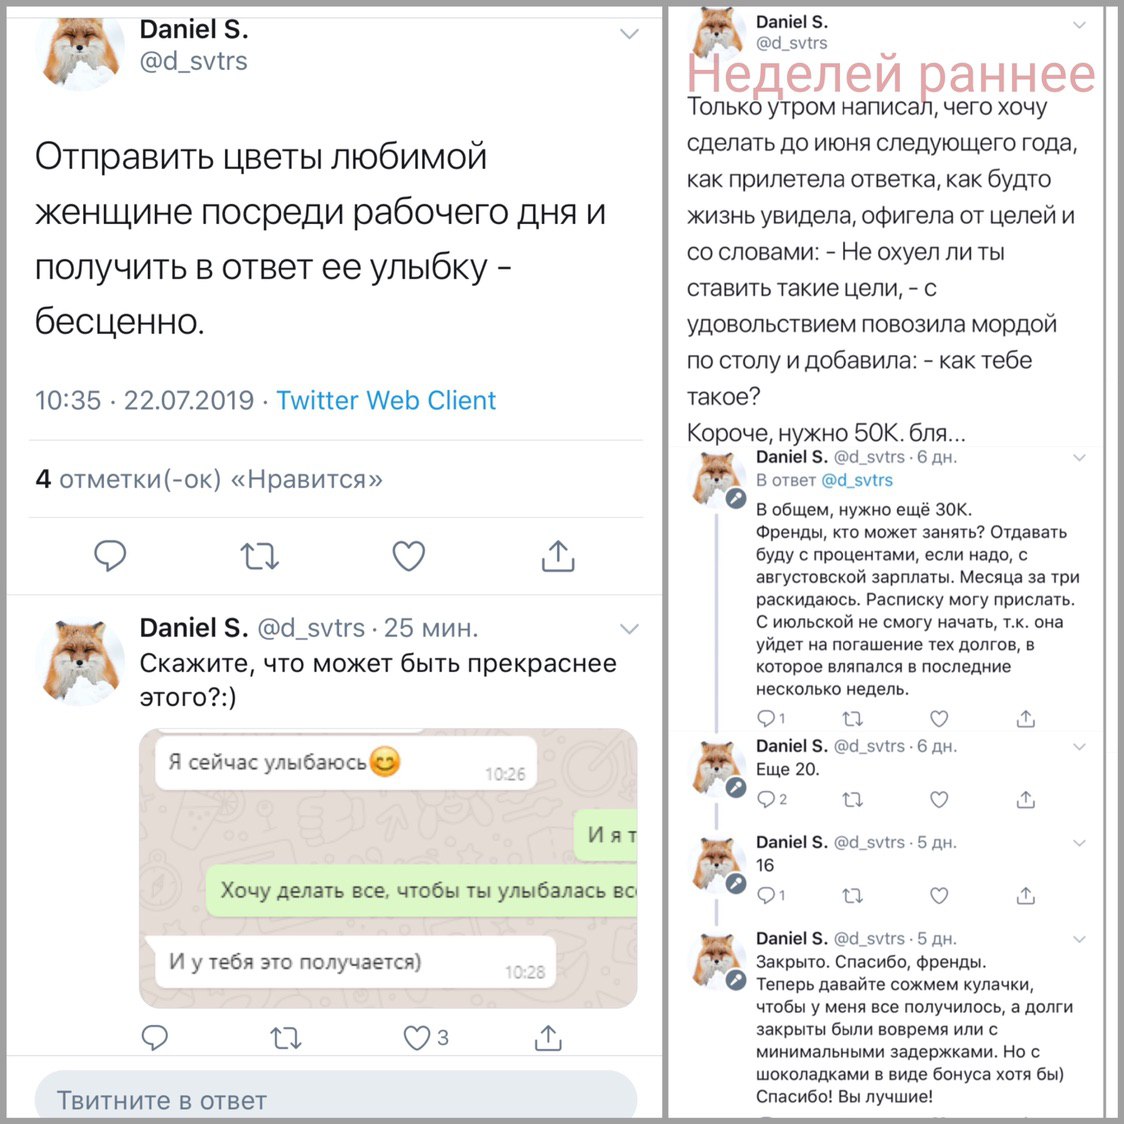Image resolution: width=1124 pixels, height=1124 pixels.
Task: Open the Twitter Web Client link
Action: [386, 400]
